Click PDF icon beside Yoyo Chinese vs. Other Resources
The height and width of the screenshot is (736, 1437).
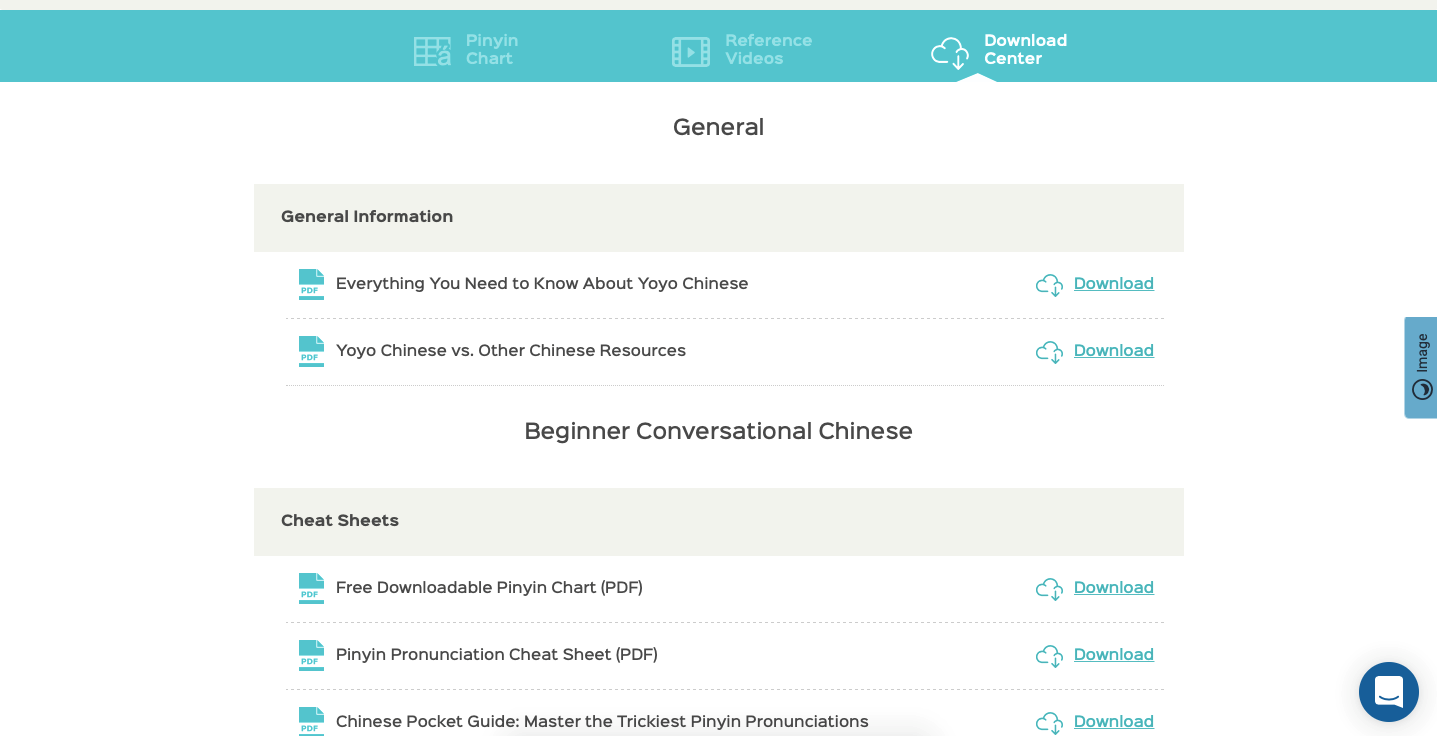[x=311, y=351]
